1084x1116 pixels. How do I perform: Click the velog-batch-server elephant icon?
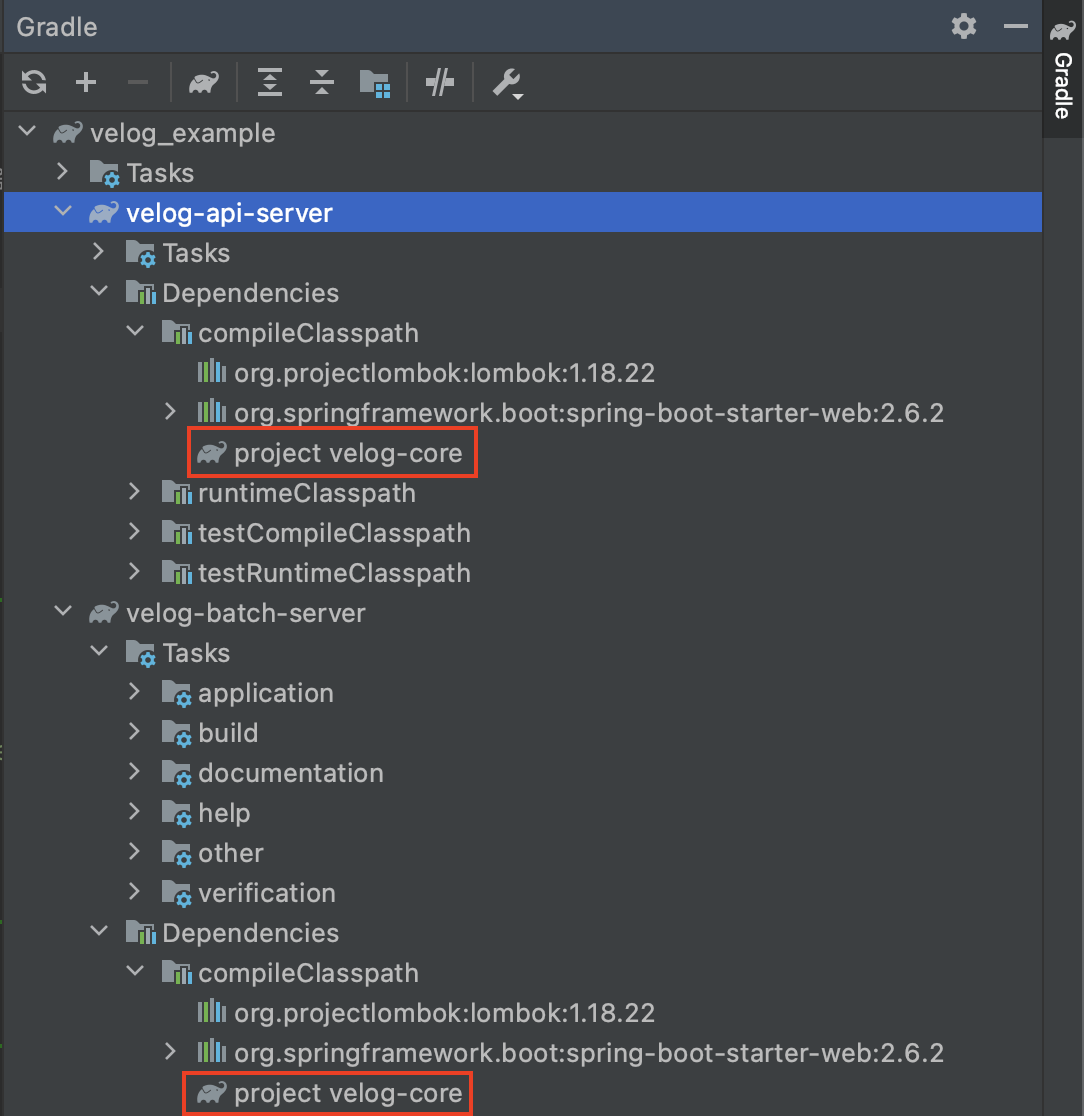click(104, 613)
